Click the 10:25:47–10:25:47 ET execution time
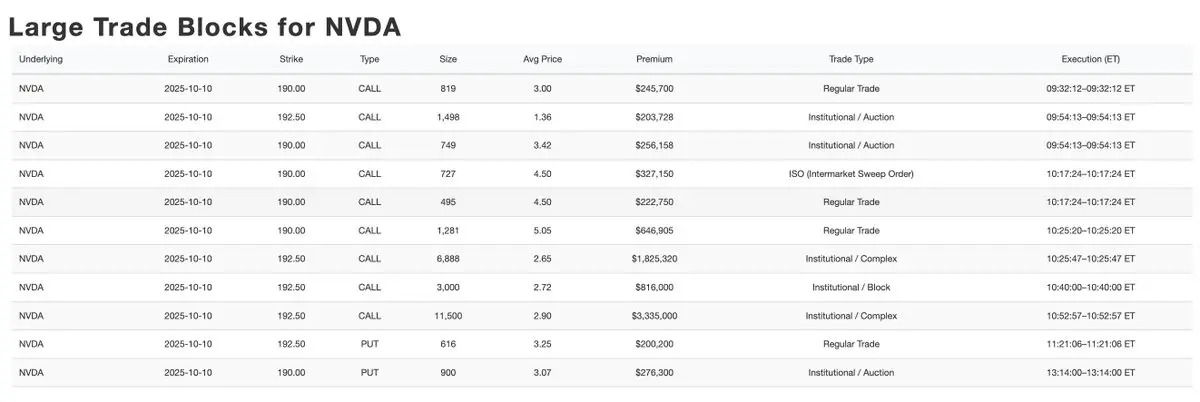1200x402 pixels. (x=1091, y=258)
